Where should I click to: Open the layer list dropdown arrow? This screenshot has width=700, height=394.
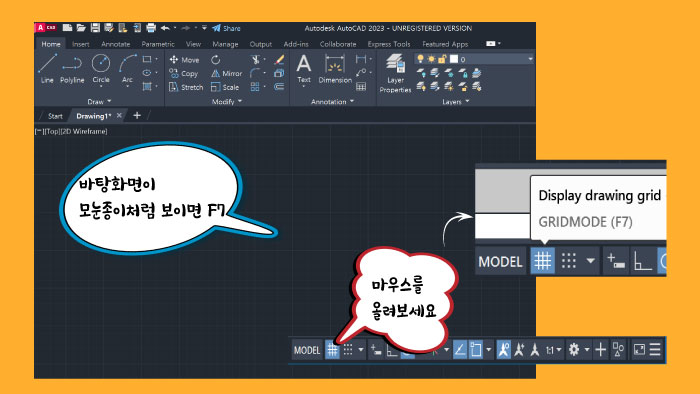tap(530, 59)
